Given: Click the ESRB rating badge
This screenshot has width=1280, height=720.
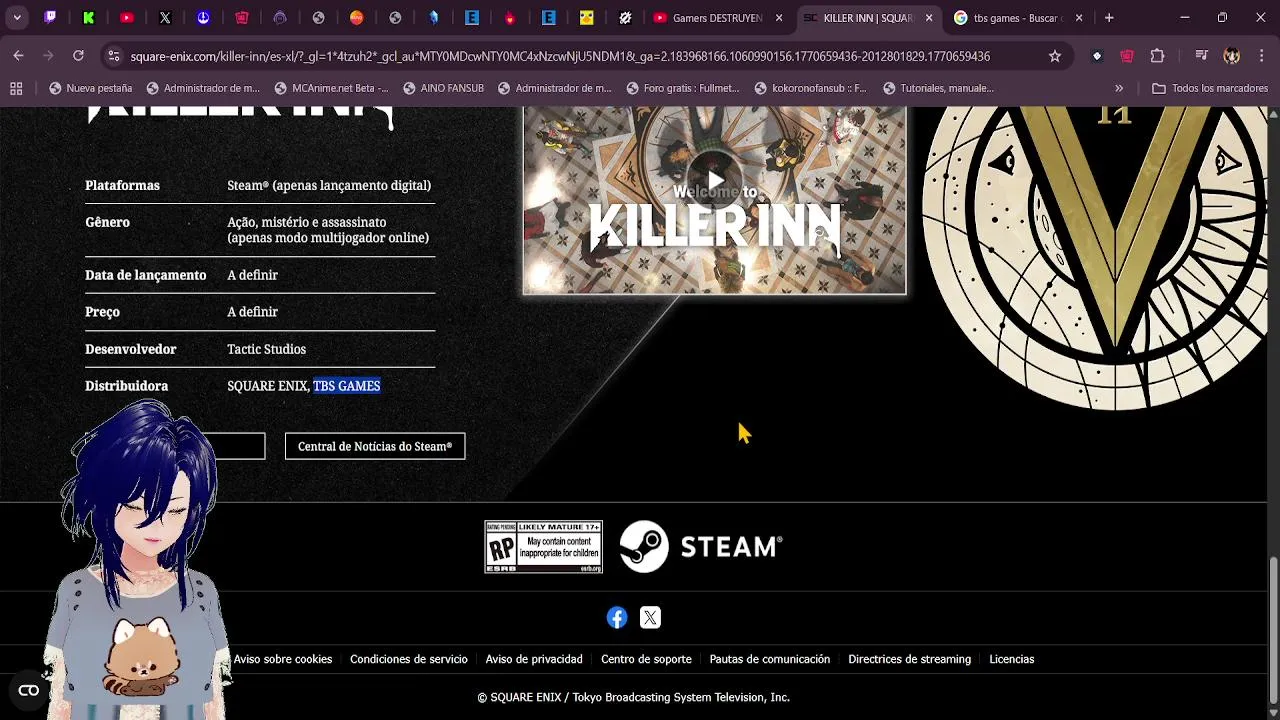Looking at the screenshot, I should coord(543,546).
